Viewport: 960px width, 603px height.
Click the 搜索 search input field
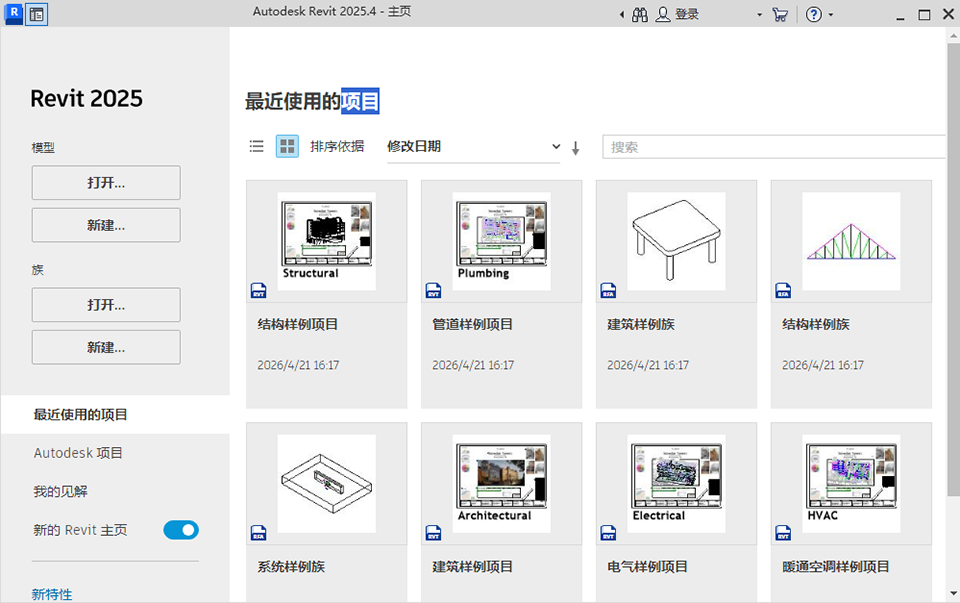pyautogui.click(x=774, y=147)
